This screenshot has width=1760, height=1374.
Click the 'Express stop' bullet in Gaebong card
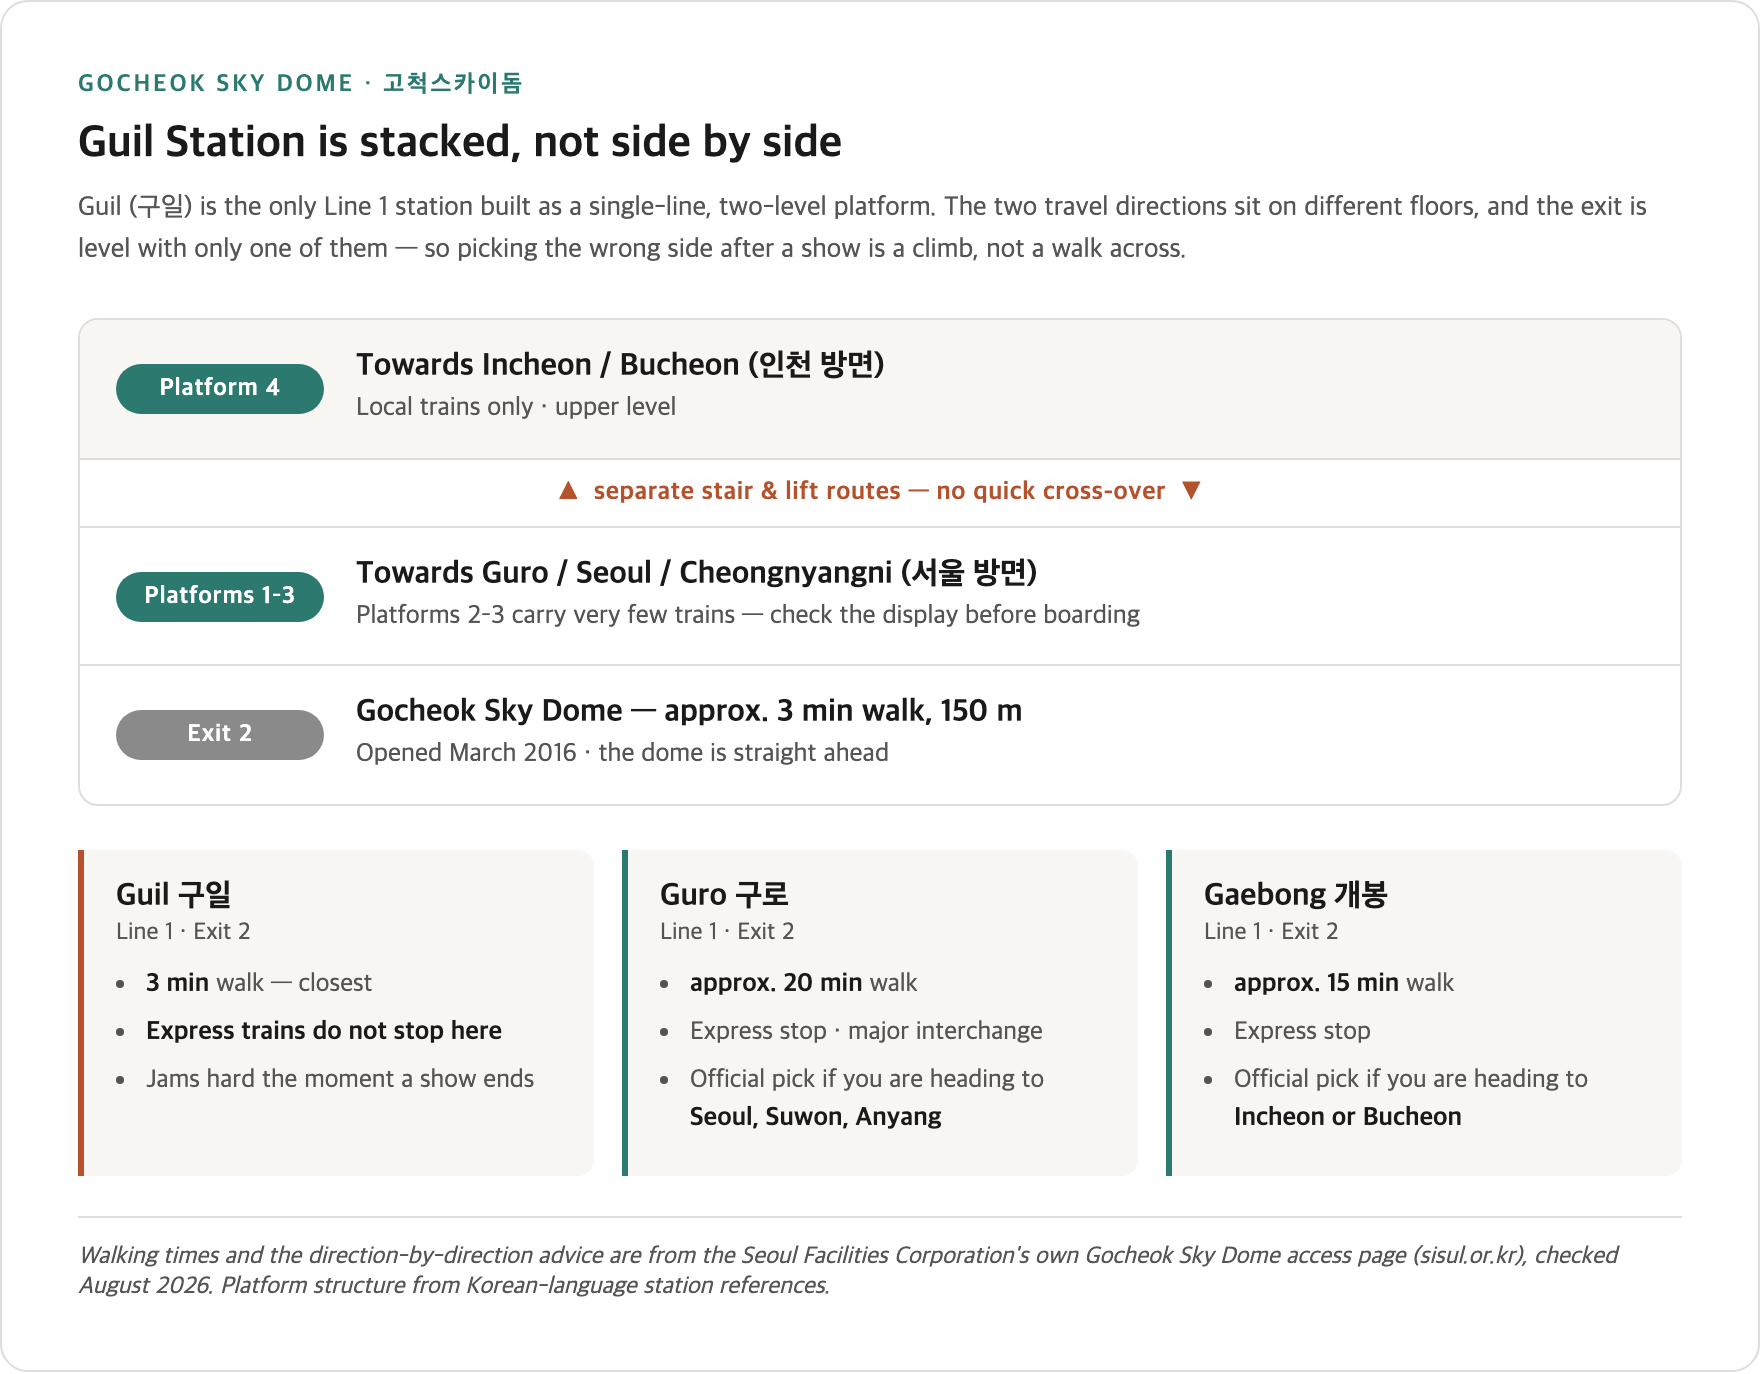(x=1302, y=1031)
